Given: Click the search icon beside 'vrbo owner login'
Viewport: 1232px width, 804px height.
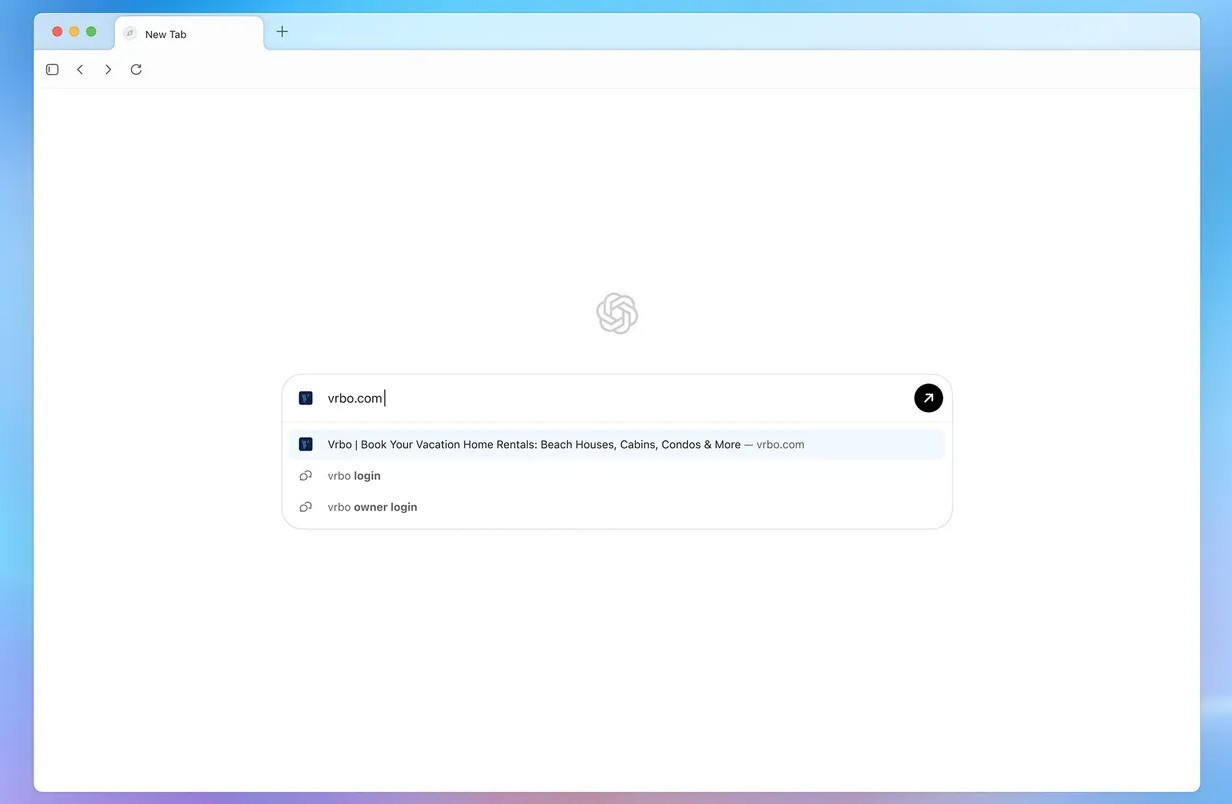Looking at the screenshot, I should (x=306, y=507).
